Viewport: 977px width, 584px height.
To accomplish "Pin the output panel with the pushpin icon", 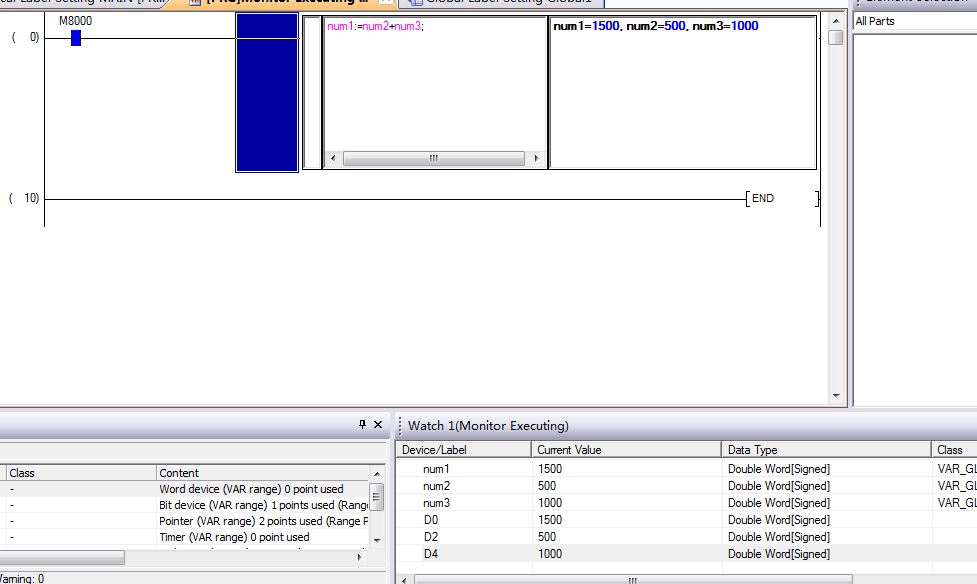I will click(362, 425).
